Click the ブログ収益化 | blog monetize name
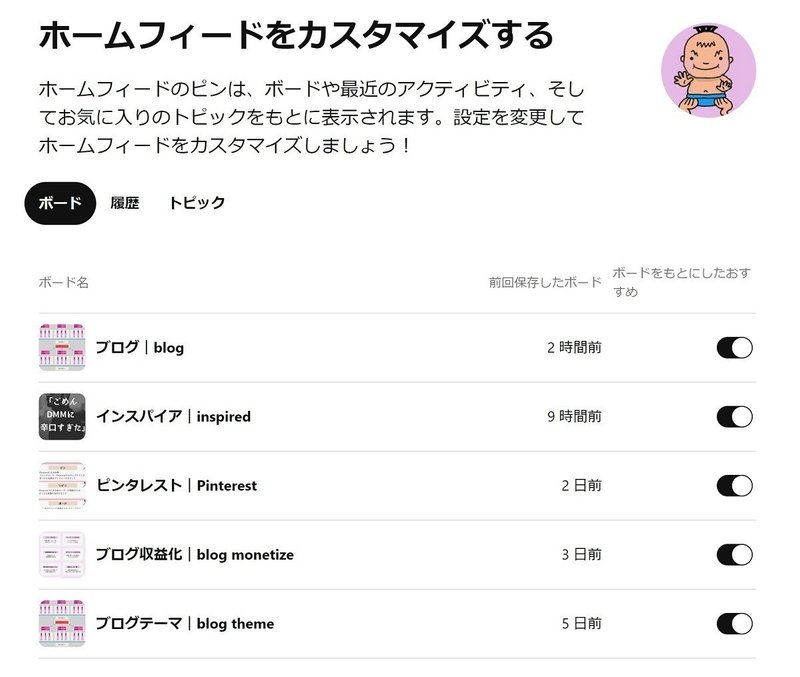The image size is (800, 677). (x=195, y=555)
